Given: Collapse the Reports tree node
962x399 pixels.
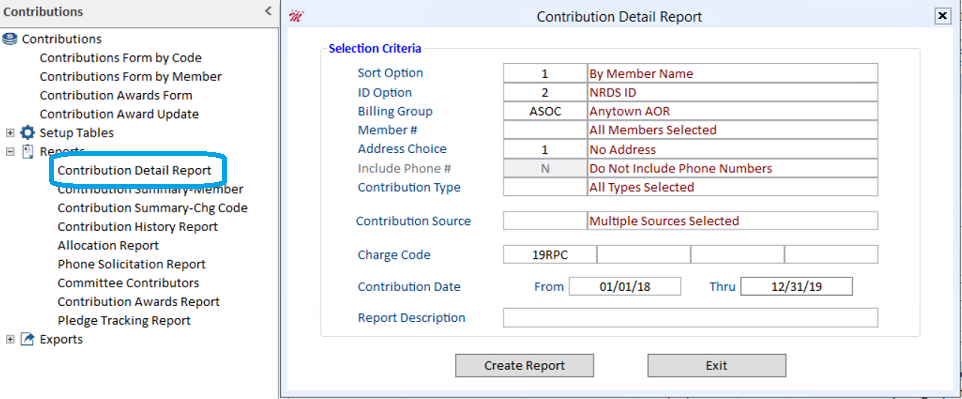Looking at the screenshot, I should 10,152.
